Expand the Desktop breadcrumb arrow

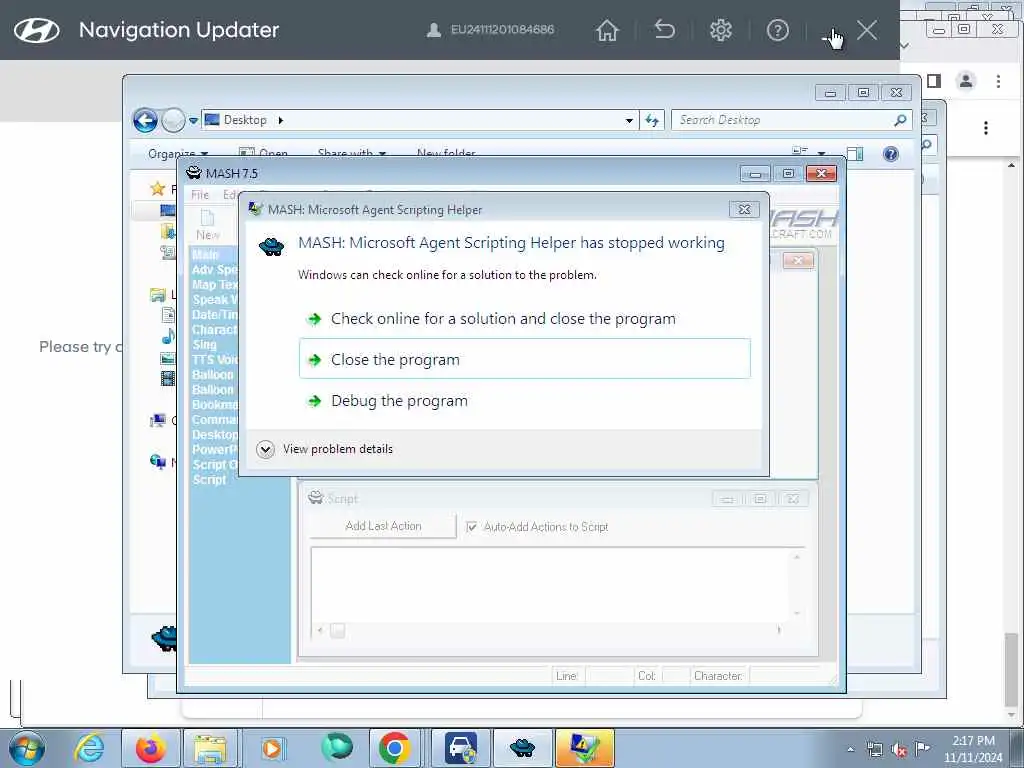(281, 120)
